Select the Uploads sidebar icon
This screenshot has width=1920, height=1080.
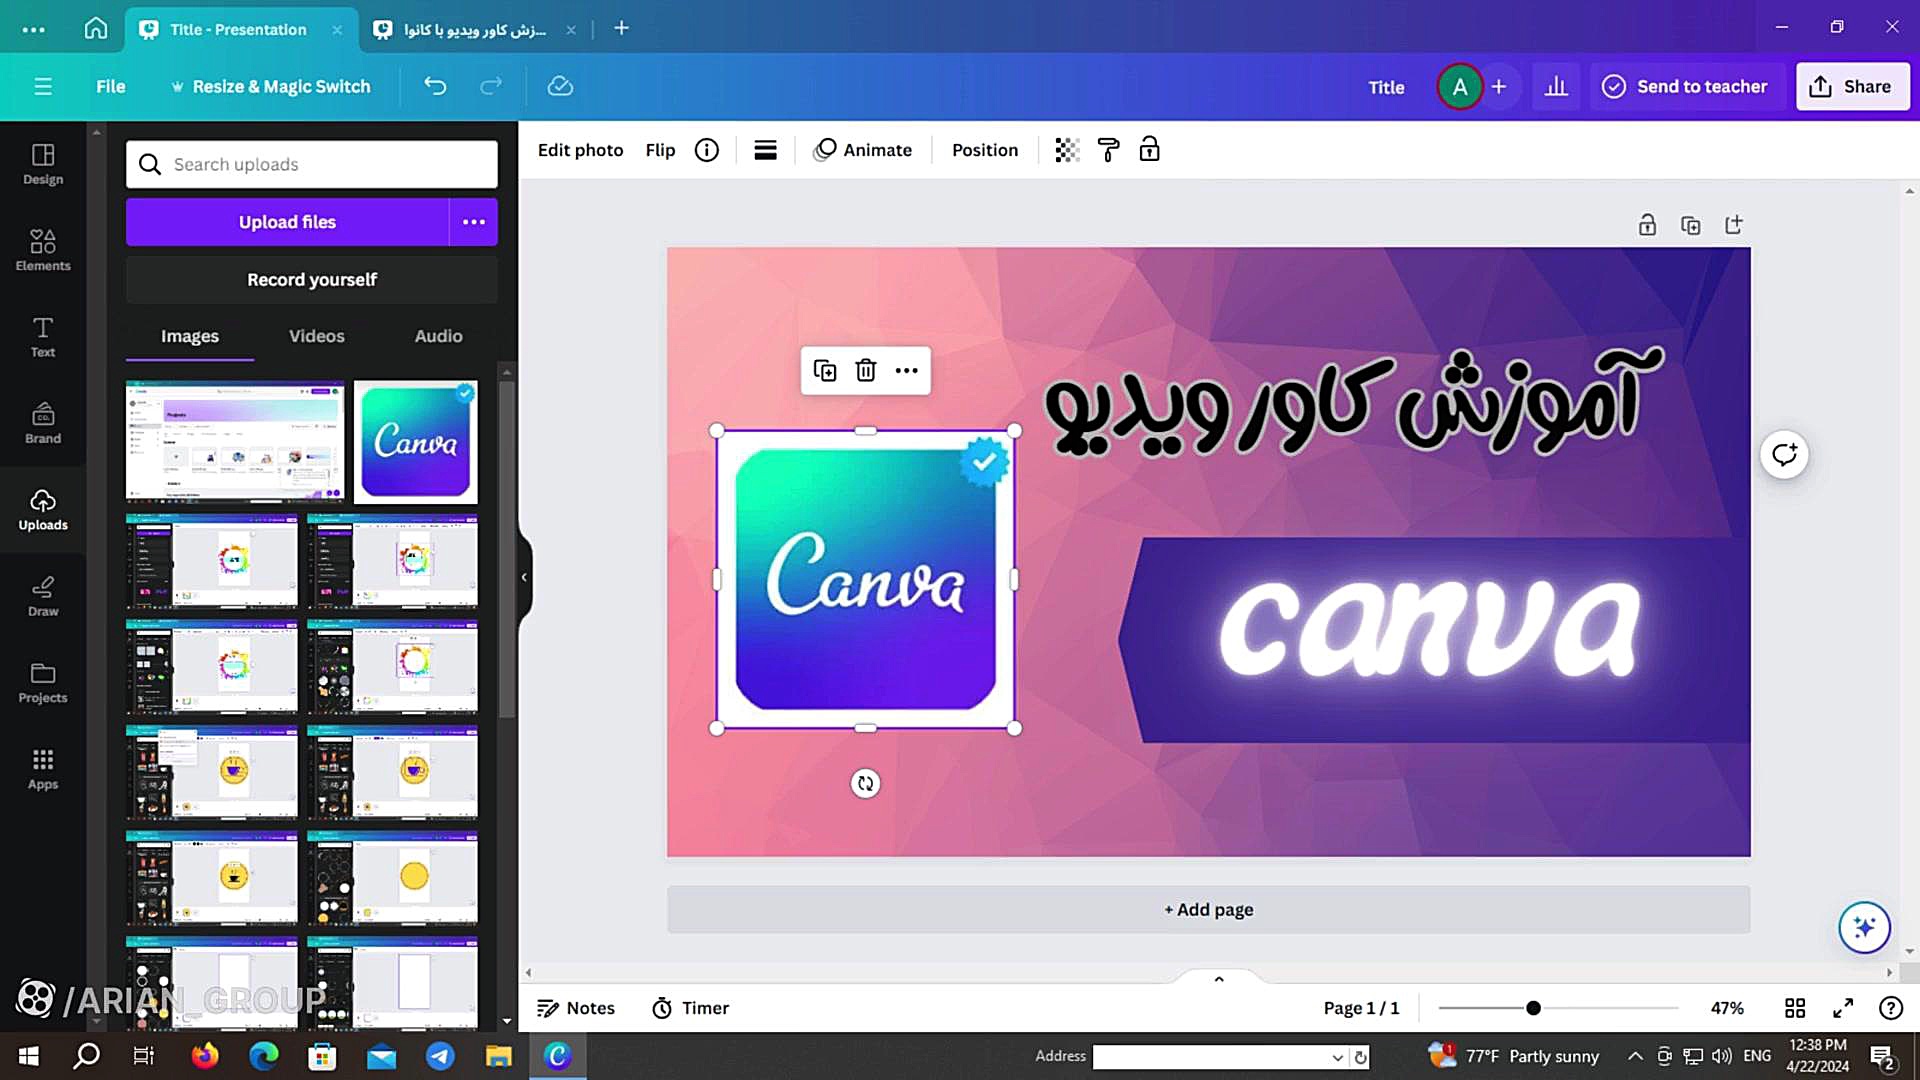click(x=43, y=510)
